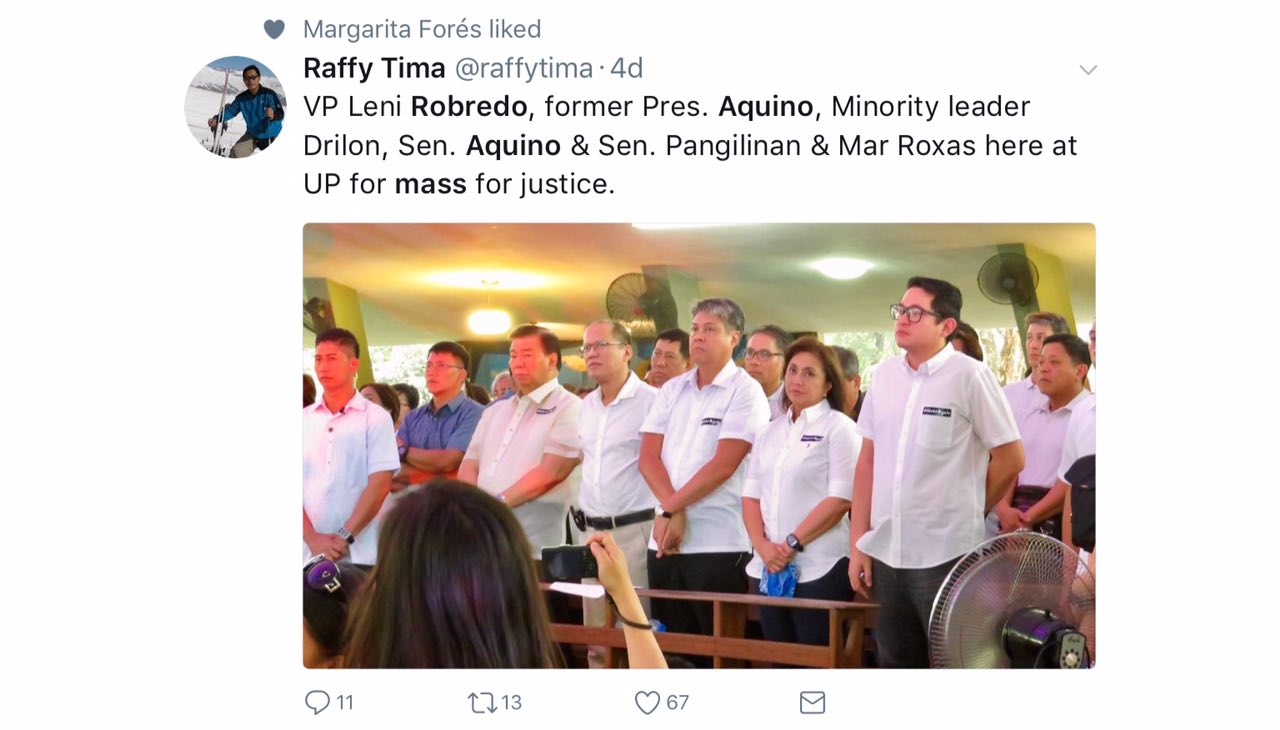Share tweet via envelope message icon
1280x730 pixels.
[812, 703]
